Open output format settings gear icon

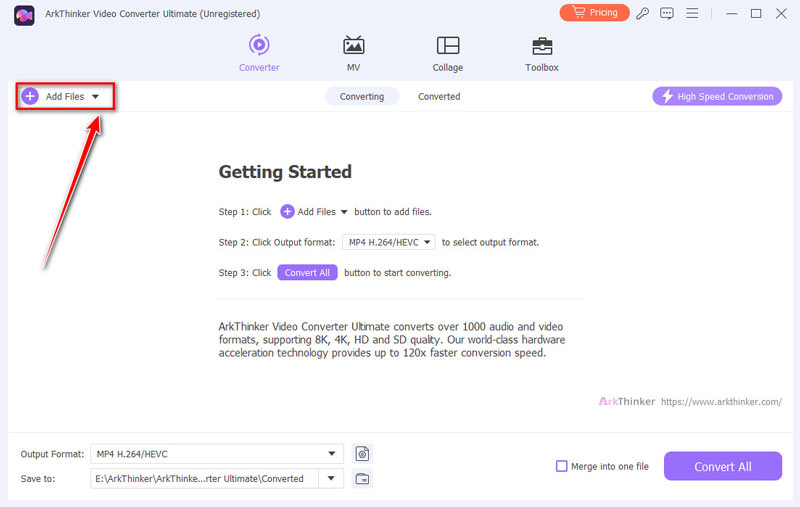coord(362,453)
